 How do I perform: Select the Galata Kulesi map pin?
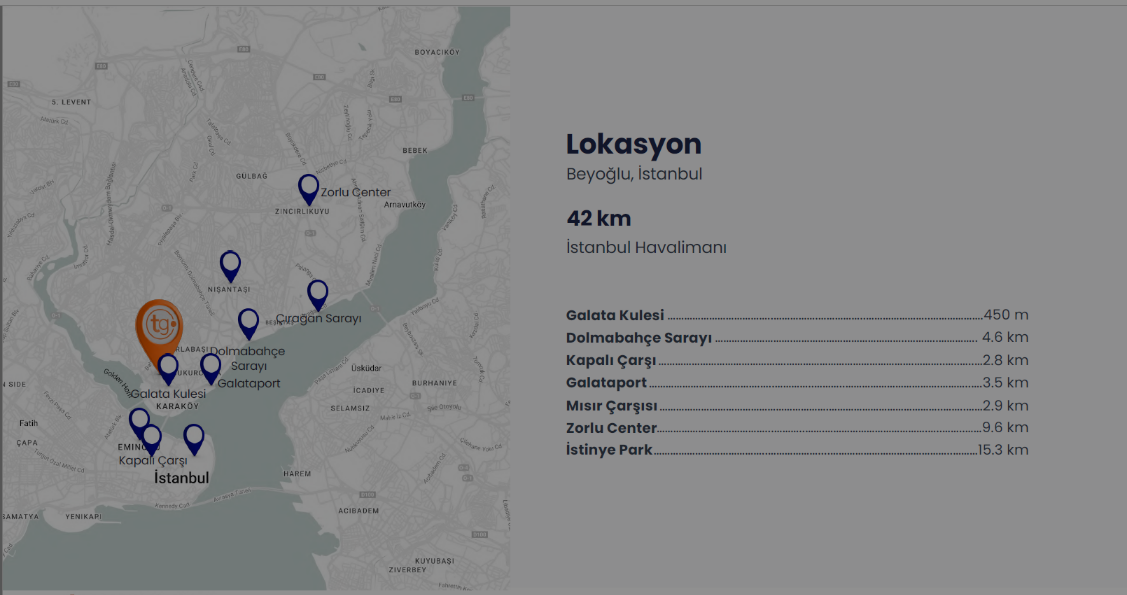168,367
